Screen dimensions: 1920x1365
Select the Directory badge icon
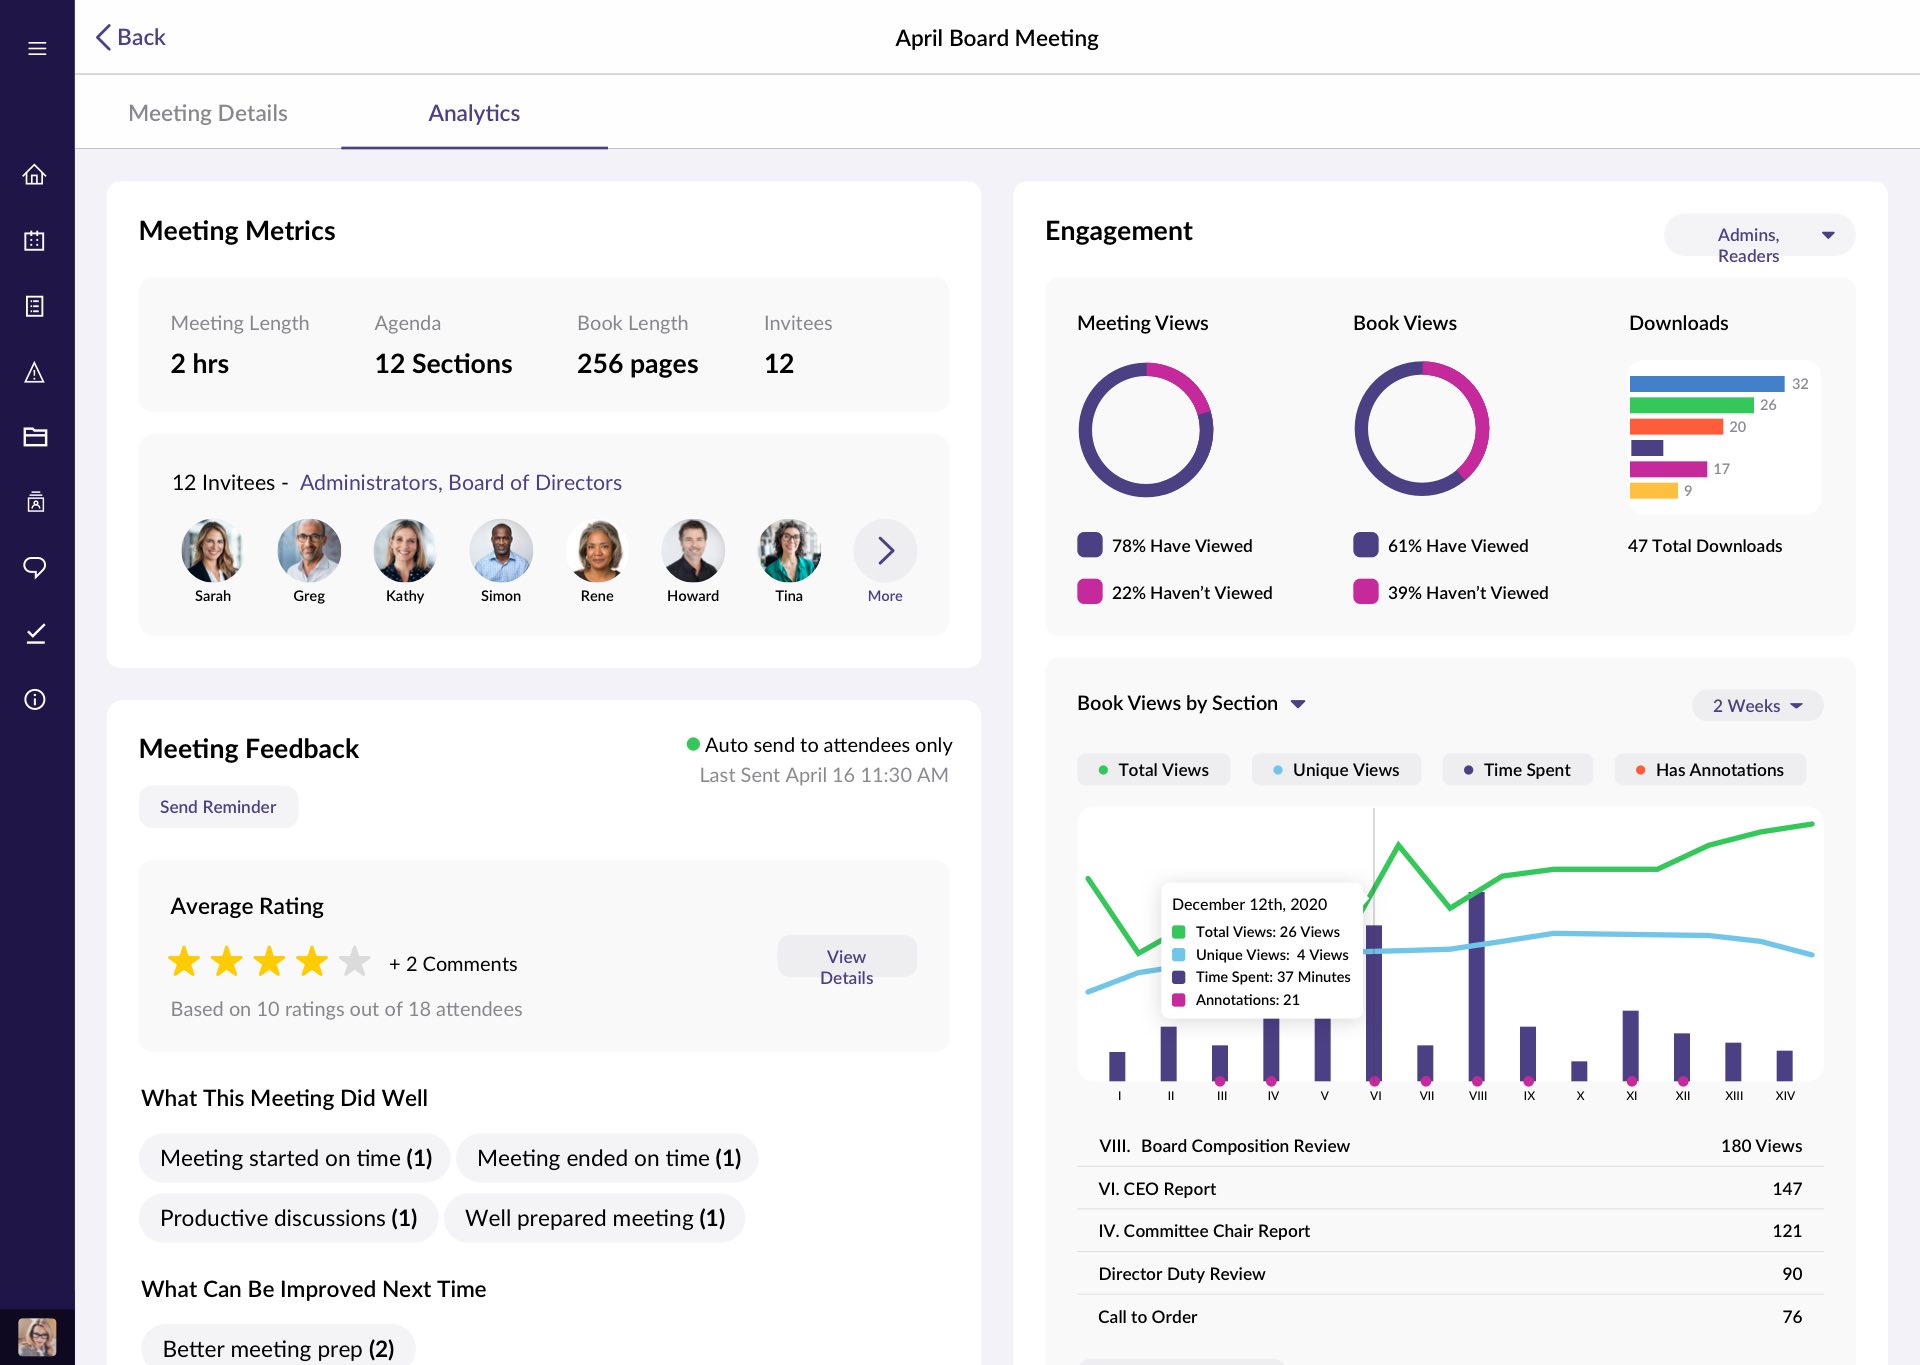click(x=36, y=502)
